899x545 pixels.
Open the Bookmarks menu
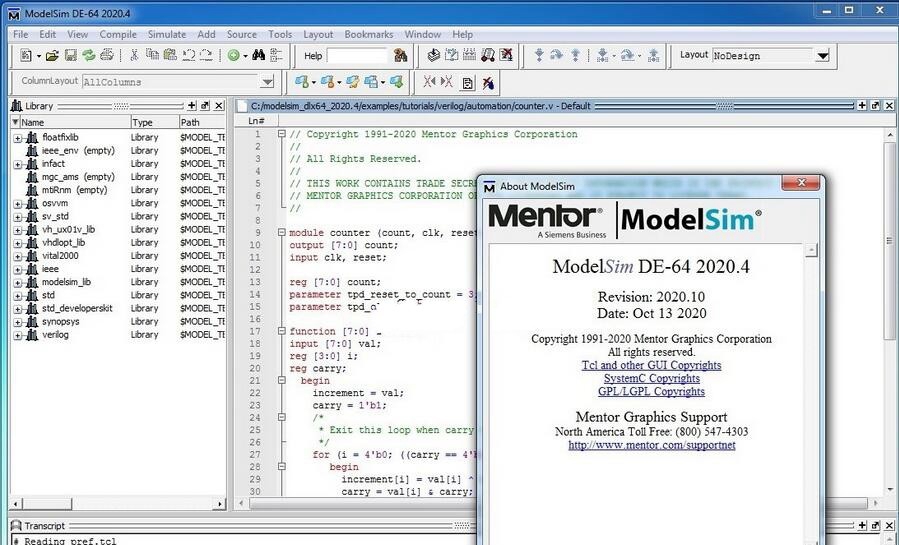point(369,34)
